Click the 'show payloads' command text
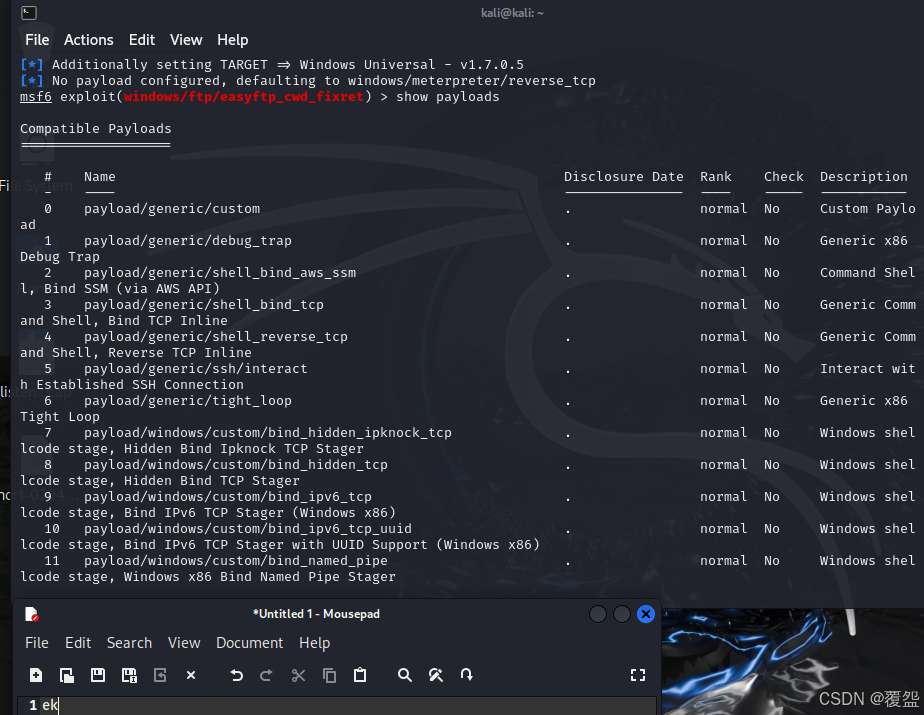Image resolution: width=924 pixels, height=715 pixels. click(x=447, y=97)
